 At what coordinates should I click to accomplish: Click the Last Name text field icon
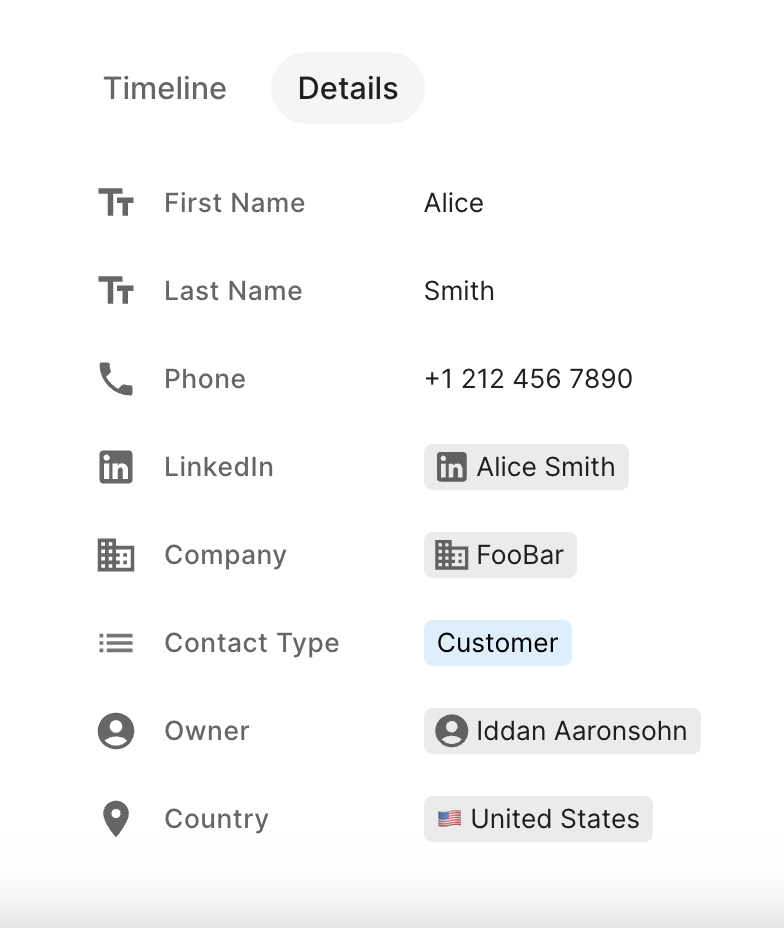pyautogui.click(x=114, y=291)
